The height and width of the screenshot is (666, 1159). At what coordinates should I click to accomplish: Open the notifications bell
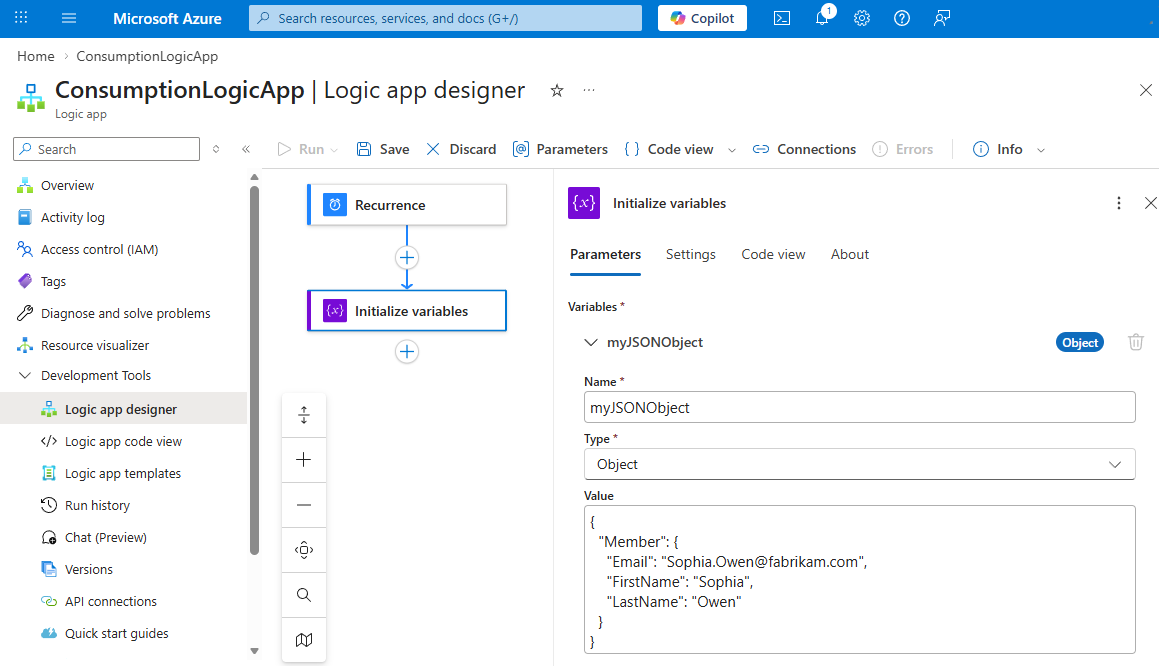click(822, 18)
